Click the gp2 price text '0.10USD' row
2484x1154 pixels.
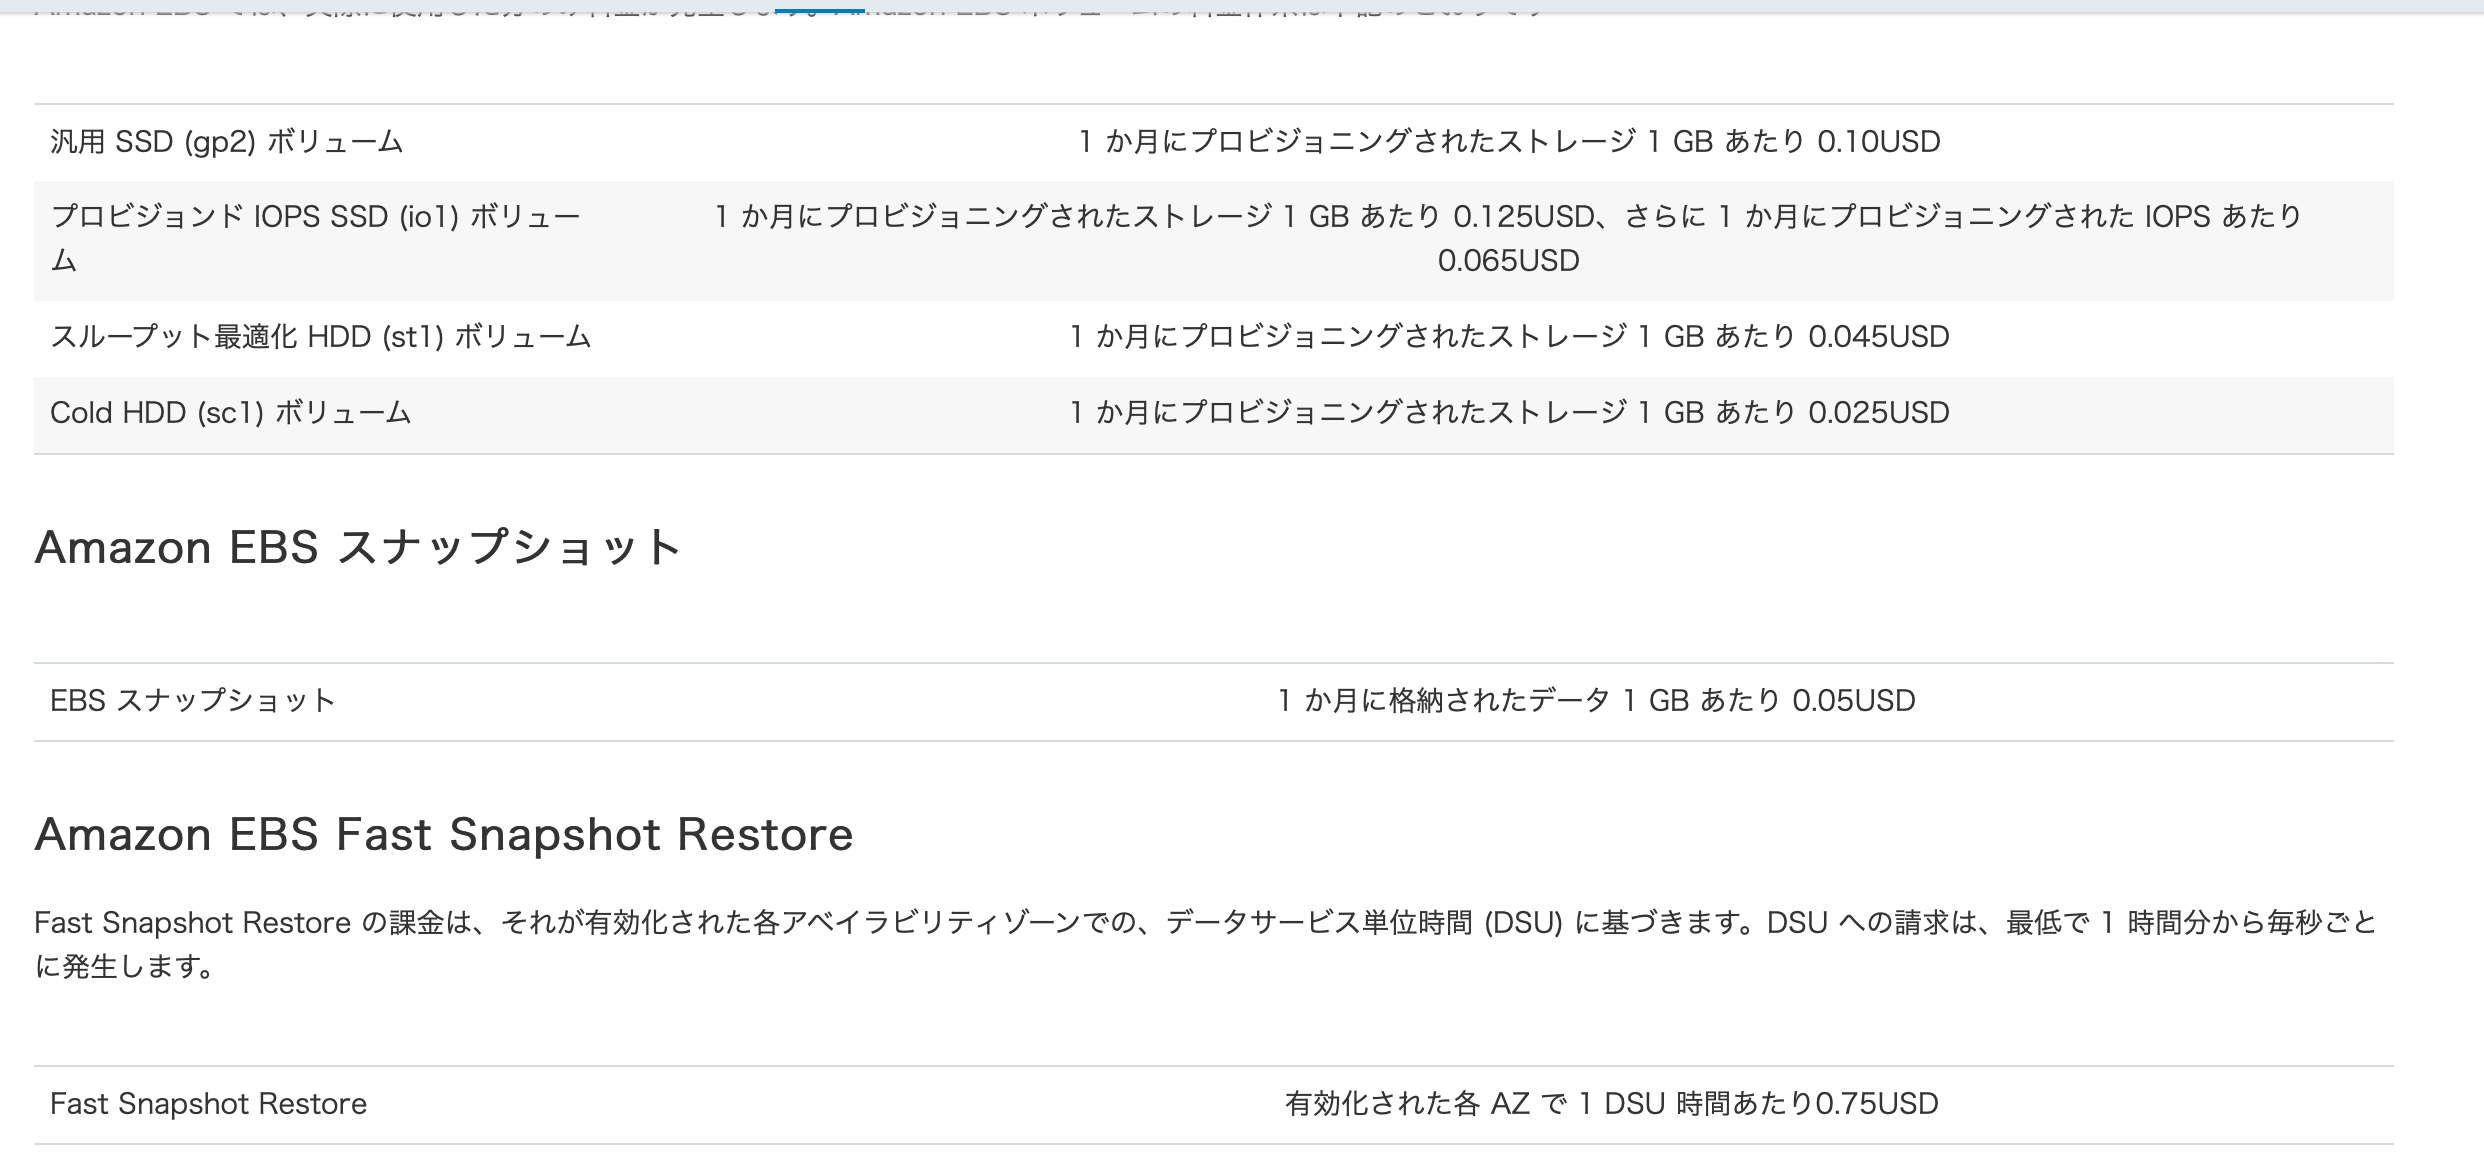click(x=1509, y=142)
